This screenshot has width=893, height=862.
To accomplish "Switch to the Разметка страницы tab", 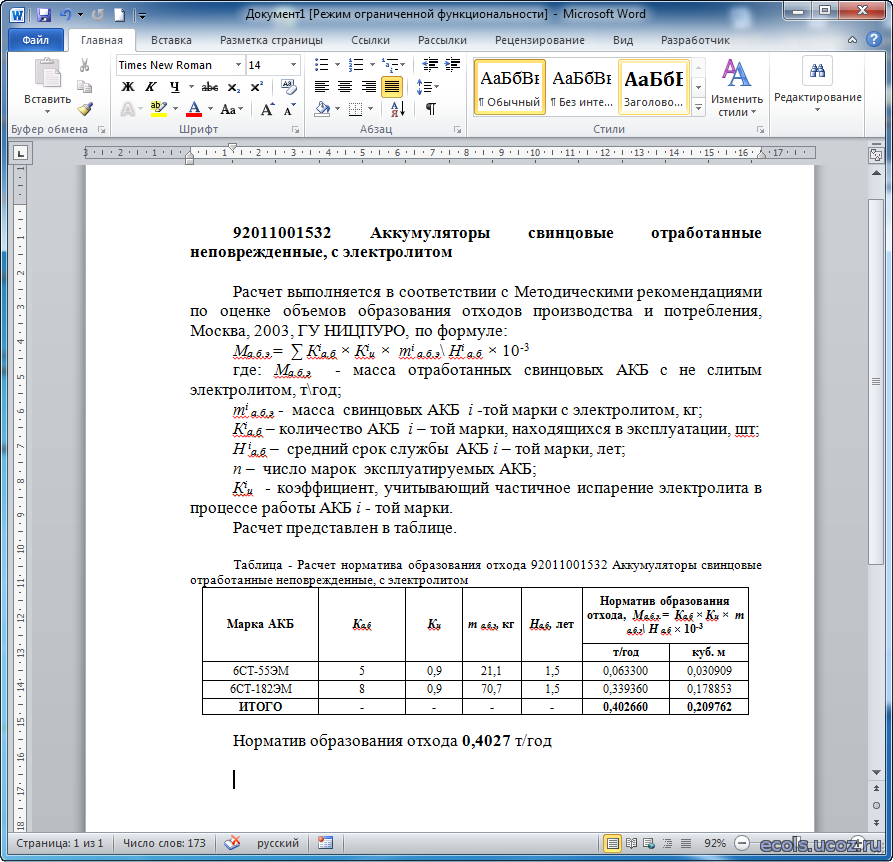I will coord(271,40).
